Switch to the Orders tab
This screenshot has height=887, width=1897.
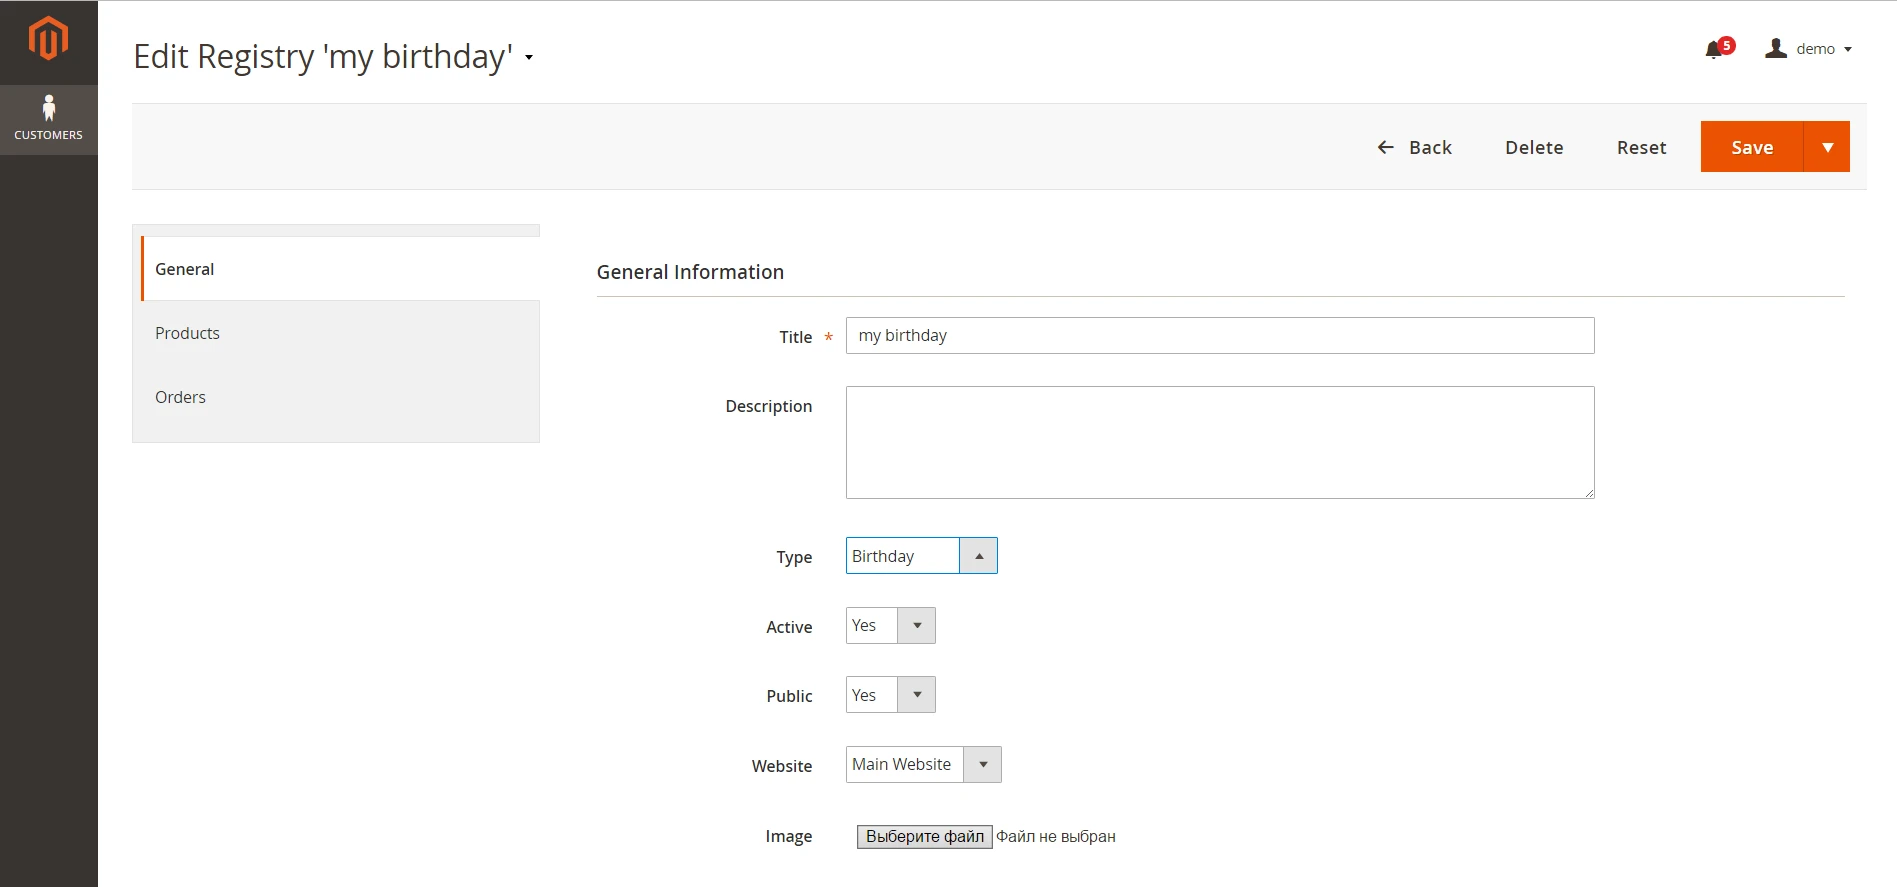tap(180, 397)
